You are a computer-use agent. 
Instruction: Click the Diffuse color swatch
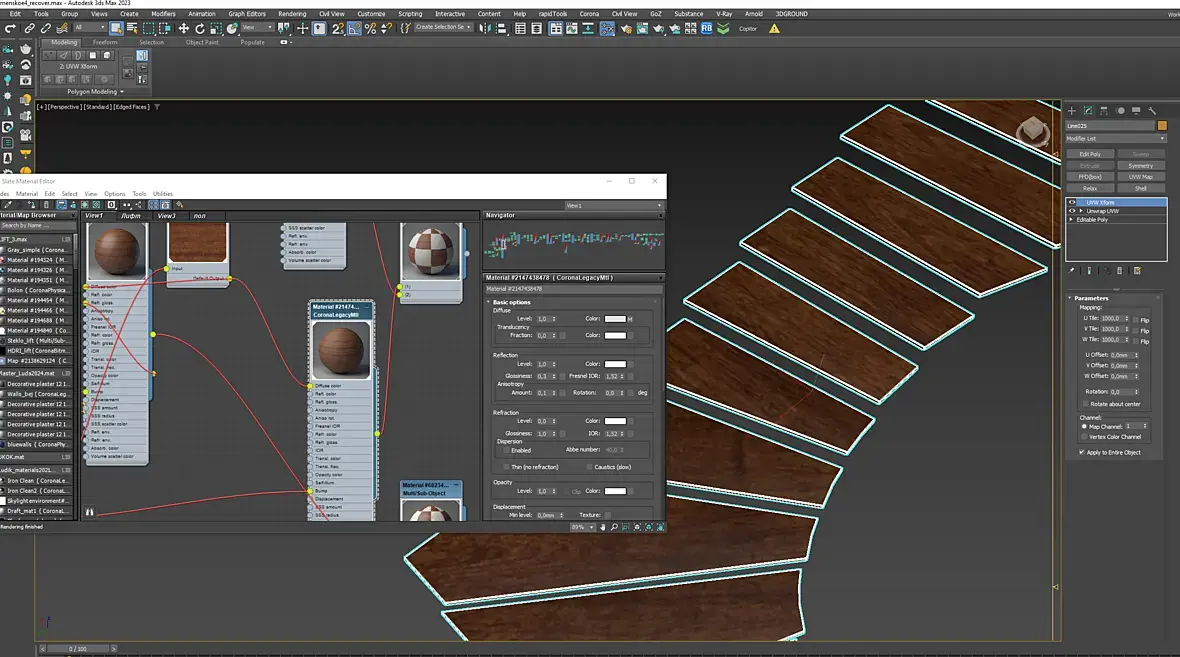[x=615, y=319]
